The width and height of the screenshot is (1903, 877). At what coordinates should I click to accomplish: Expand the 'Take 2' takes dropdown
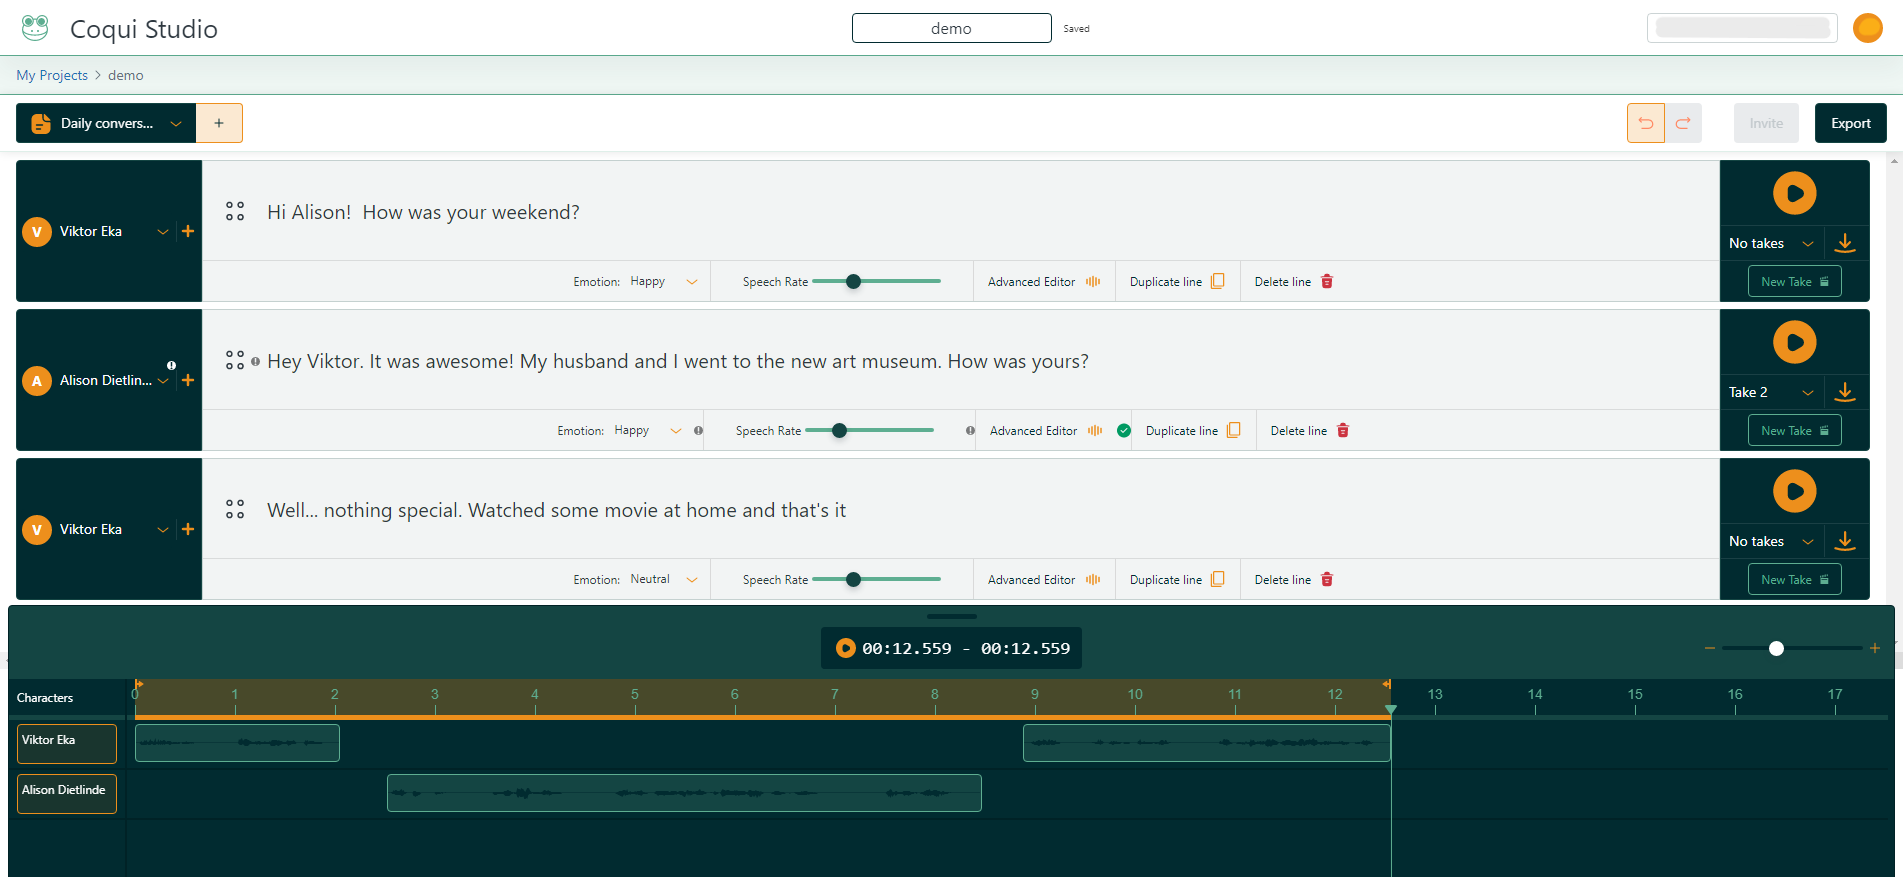[1807, 392]
